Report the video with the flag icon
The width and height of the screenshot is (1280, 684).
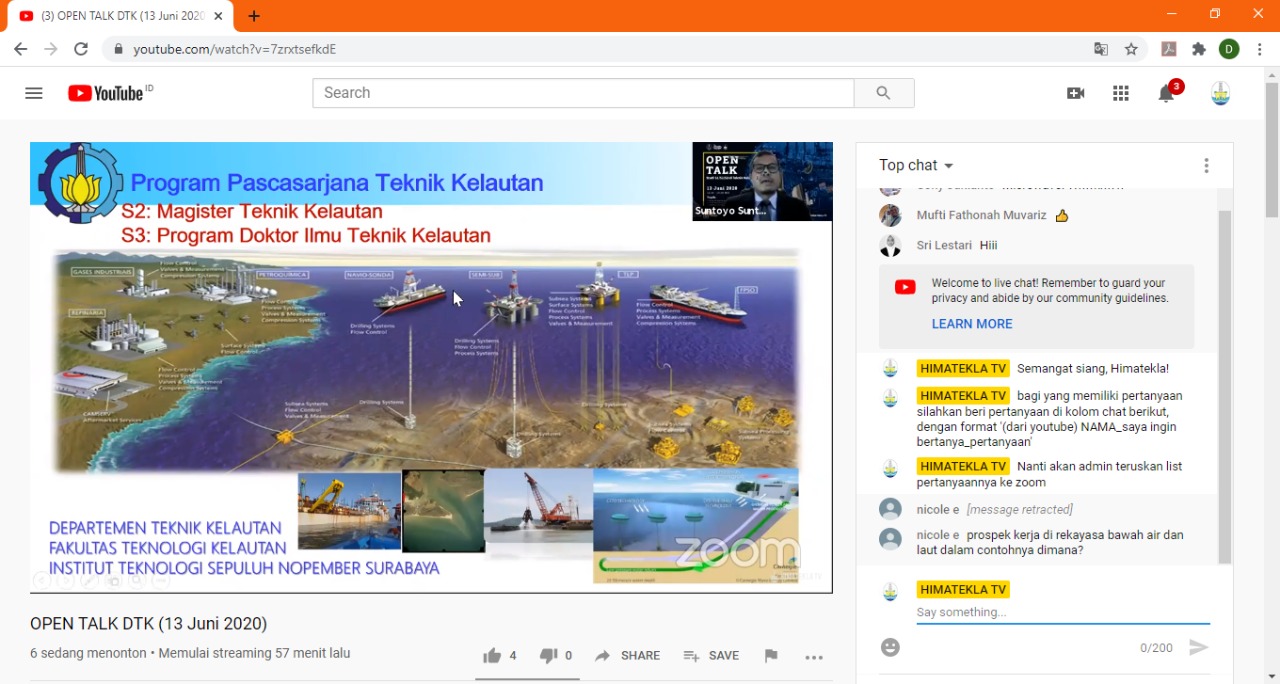coord(771,656)
